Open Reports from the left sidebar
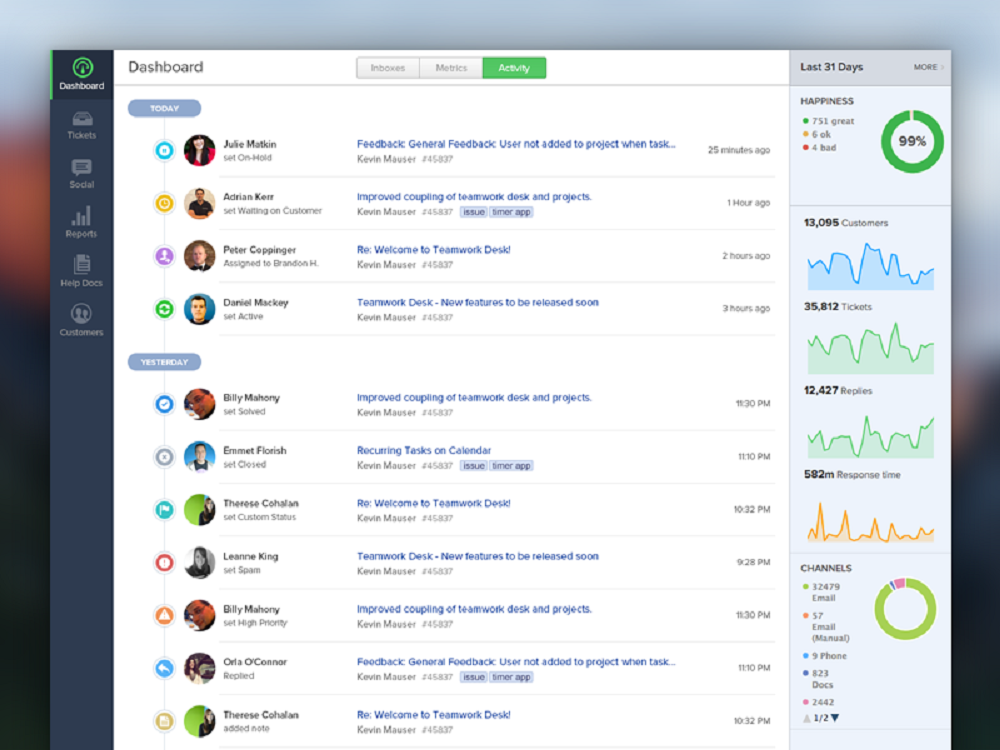The width and height of the screenshot is (1000, 750). click(81, 222)
